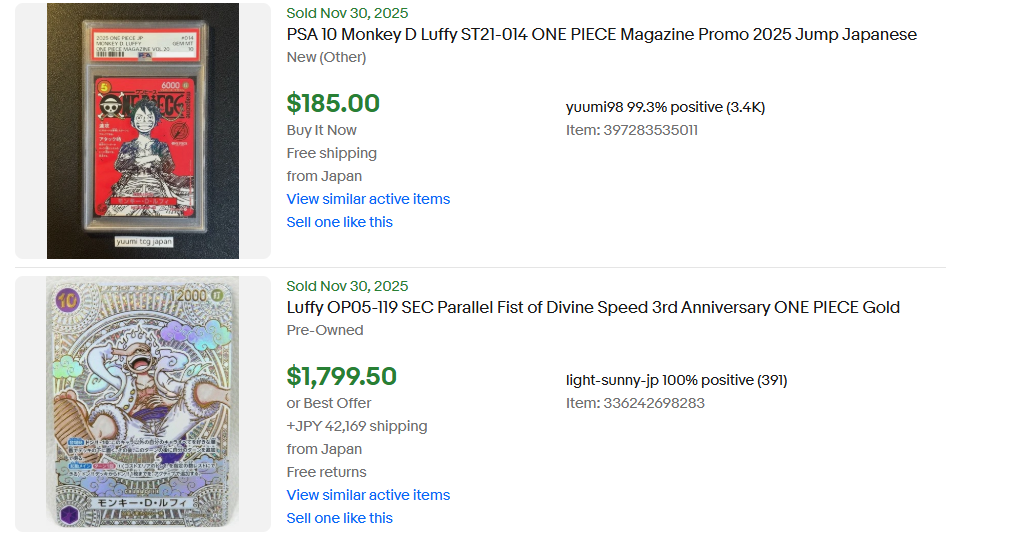Visit seller yuumi98's profile
Image resolution: width=1012 pixels, height=546 pixels.
pos(594,107)
